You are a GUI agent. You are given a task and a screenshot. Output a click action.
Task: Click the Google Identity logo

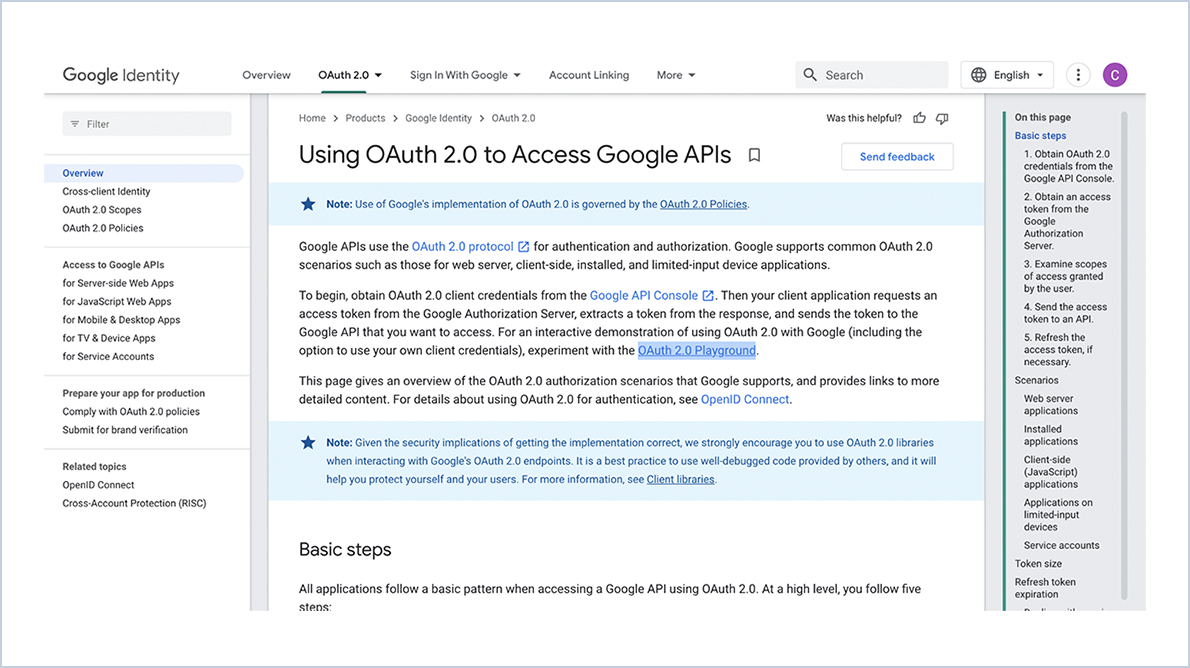[x=120, y=74]
